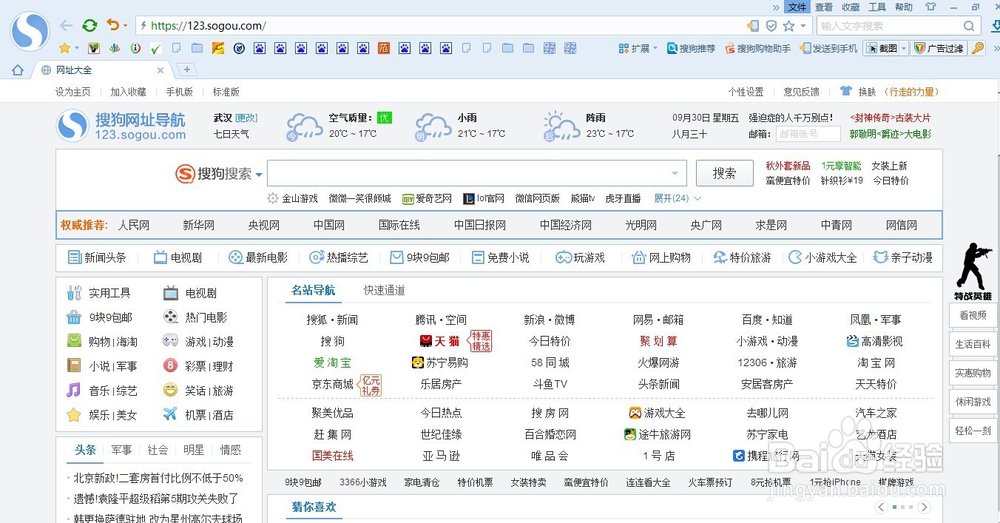Viewport: 1000px width, 523px height.
Task: Open the 帮助 menu
Action: (x=904, y=7)
